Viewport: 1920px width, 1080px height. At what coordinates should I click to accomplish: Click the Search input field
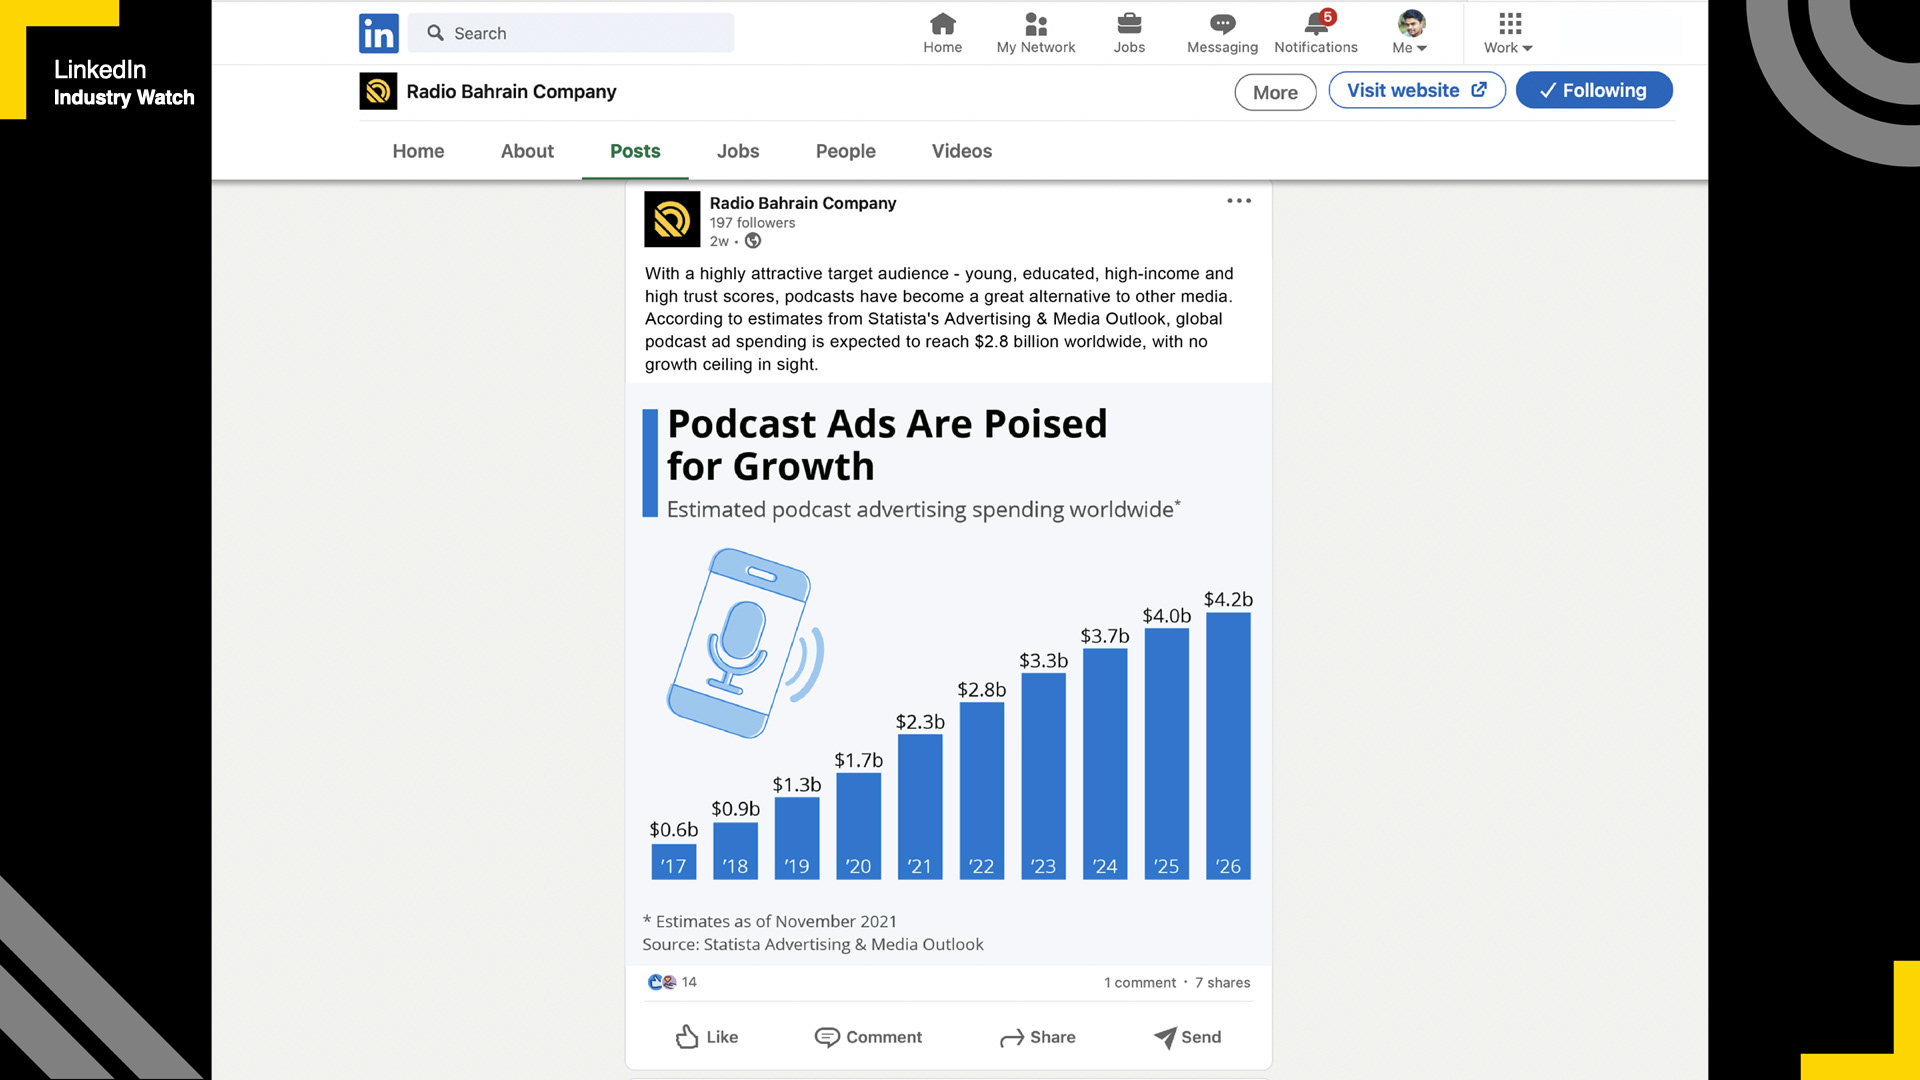tap(571, 33)
